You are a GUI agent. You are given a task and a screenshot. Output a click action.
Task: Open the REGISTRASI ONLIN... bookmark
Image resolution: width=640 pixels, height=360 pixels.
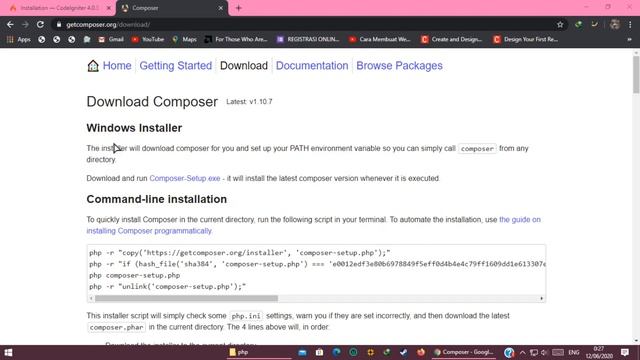[308, 40]
